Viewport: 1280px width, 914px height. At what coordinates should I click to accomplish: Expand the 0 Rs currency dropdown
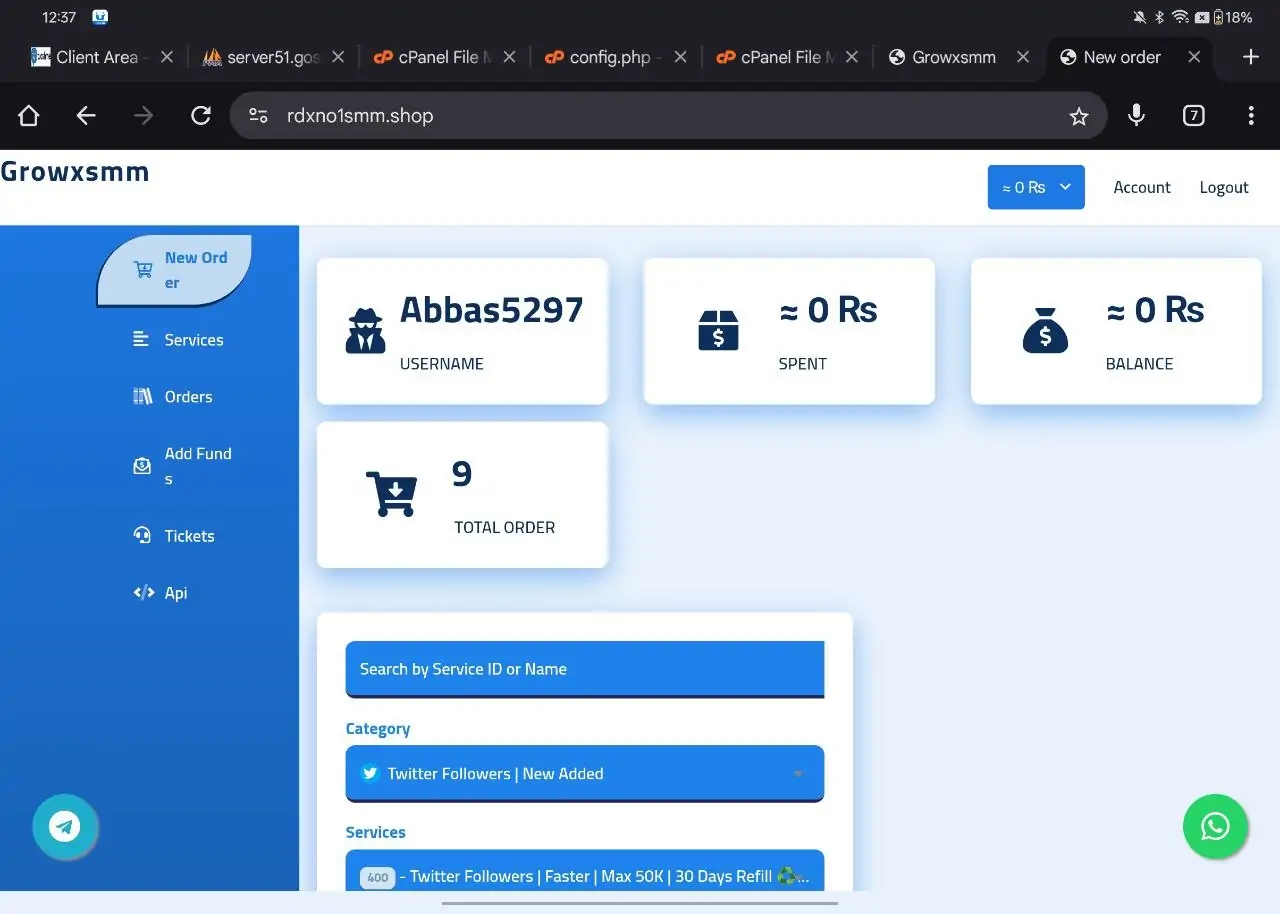pos(1036,187)
